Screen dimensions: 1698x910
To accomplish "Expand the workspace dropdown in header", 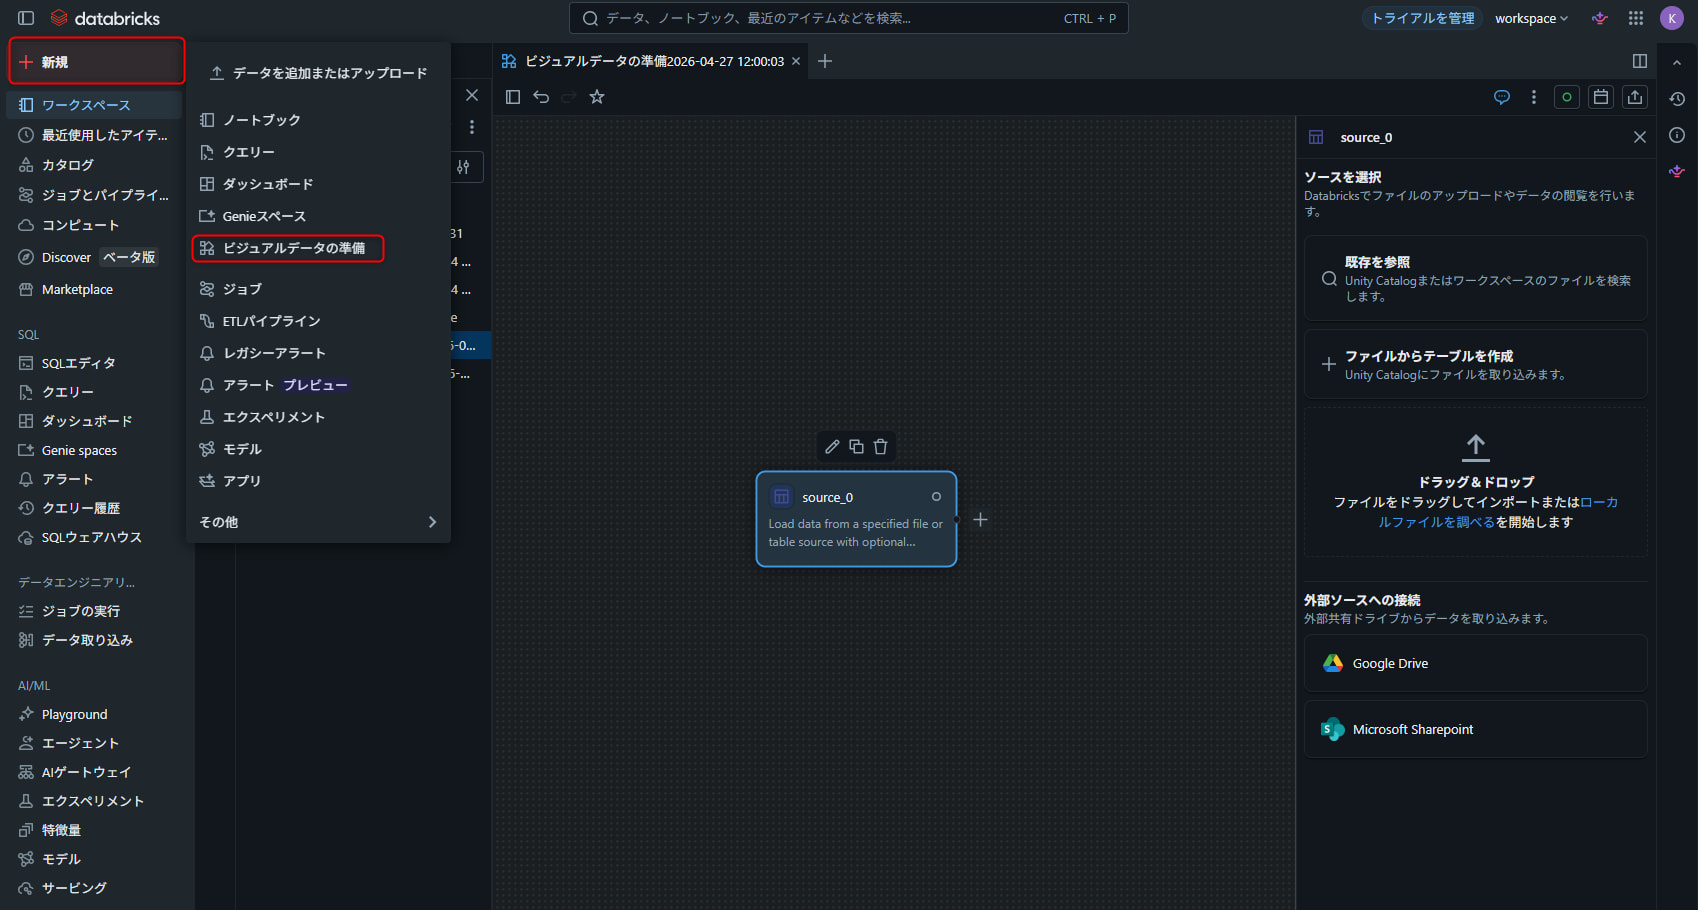I will [1531, 18].
